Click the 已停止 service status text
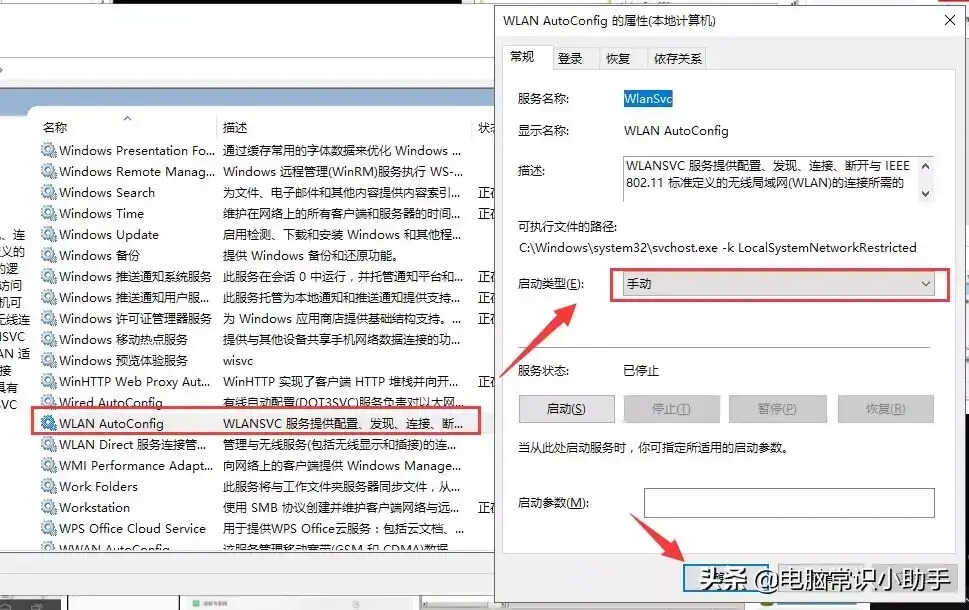Screen dimensions: 969x610 (641, 371)
